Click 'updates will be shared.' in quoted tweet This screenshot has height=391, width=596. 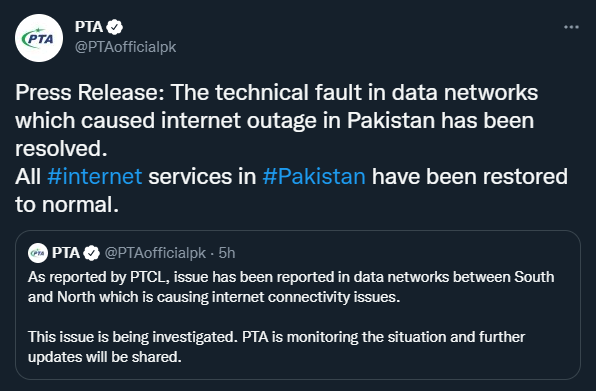(x=105, y=357)
